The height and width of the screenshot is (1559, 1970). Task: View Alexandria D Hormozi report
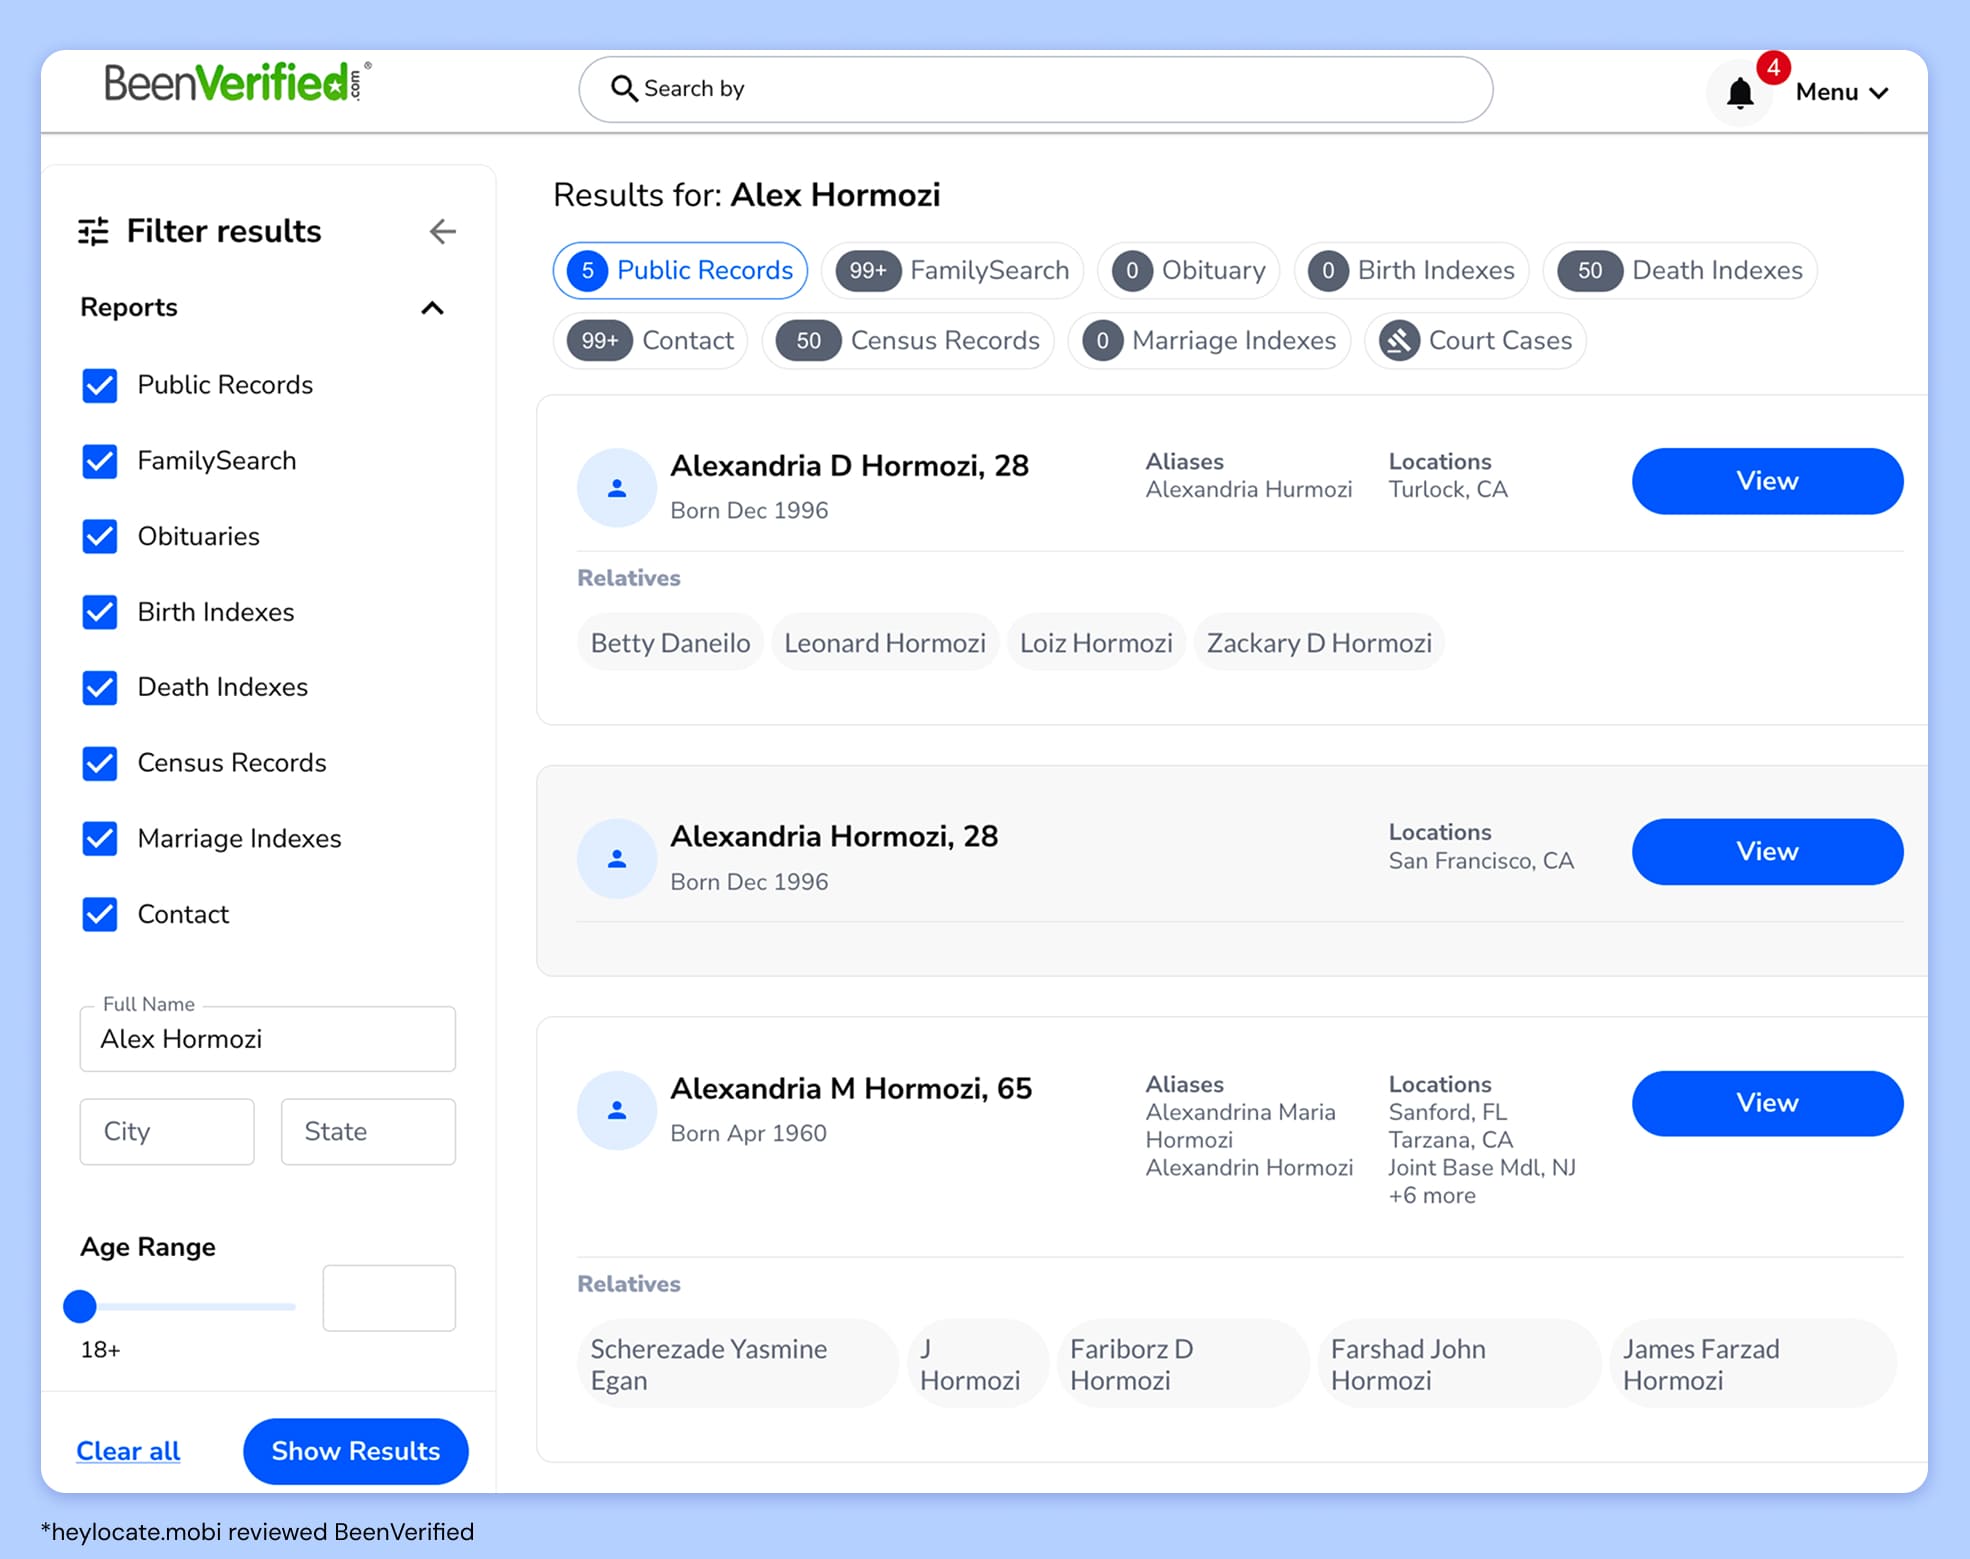click(x=1767, y=481)
